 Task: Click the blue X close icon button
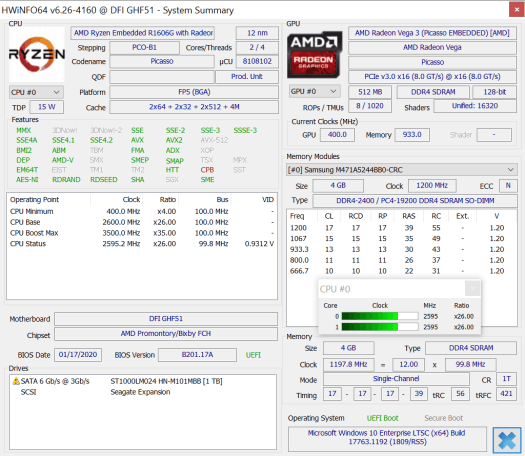pyautogui.click(x=507, y=440)
